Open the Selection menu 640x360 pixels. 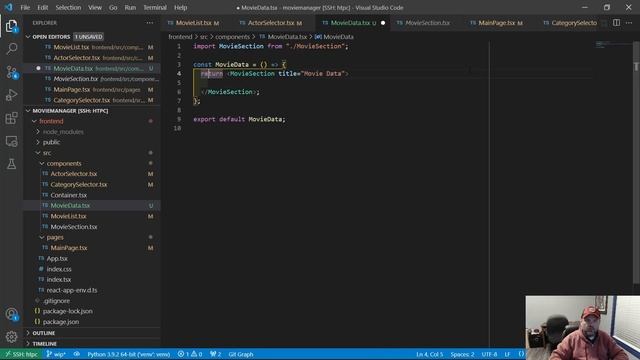(68, 7)
